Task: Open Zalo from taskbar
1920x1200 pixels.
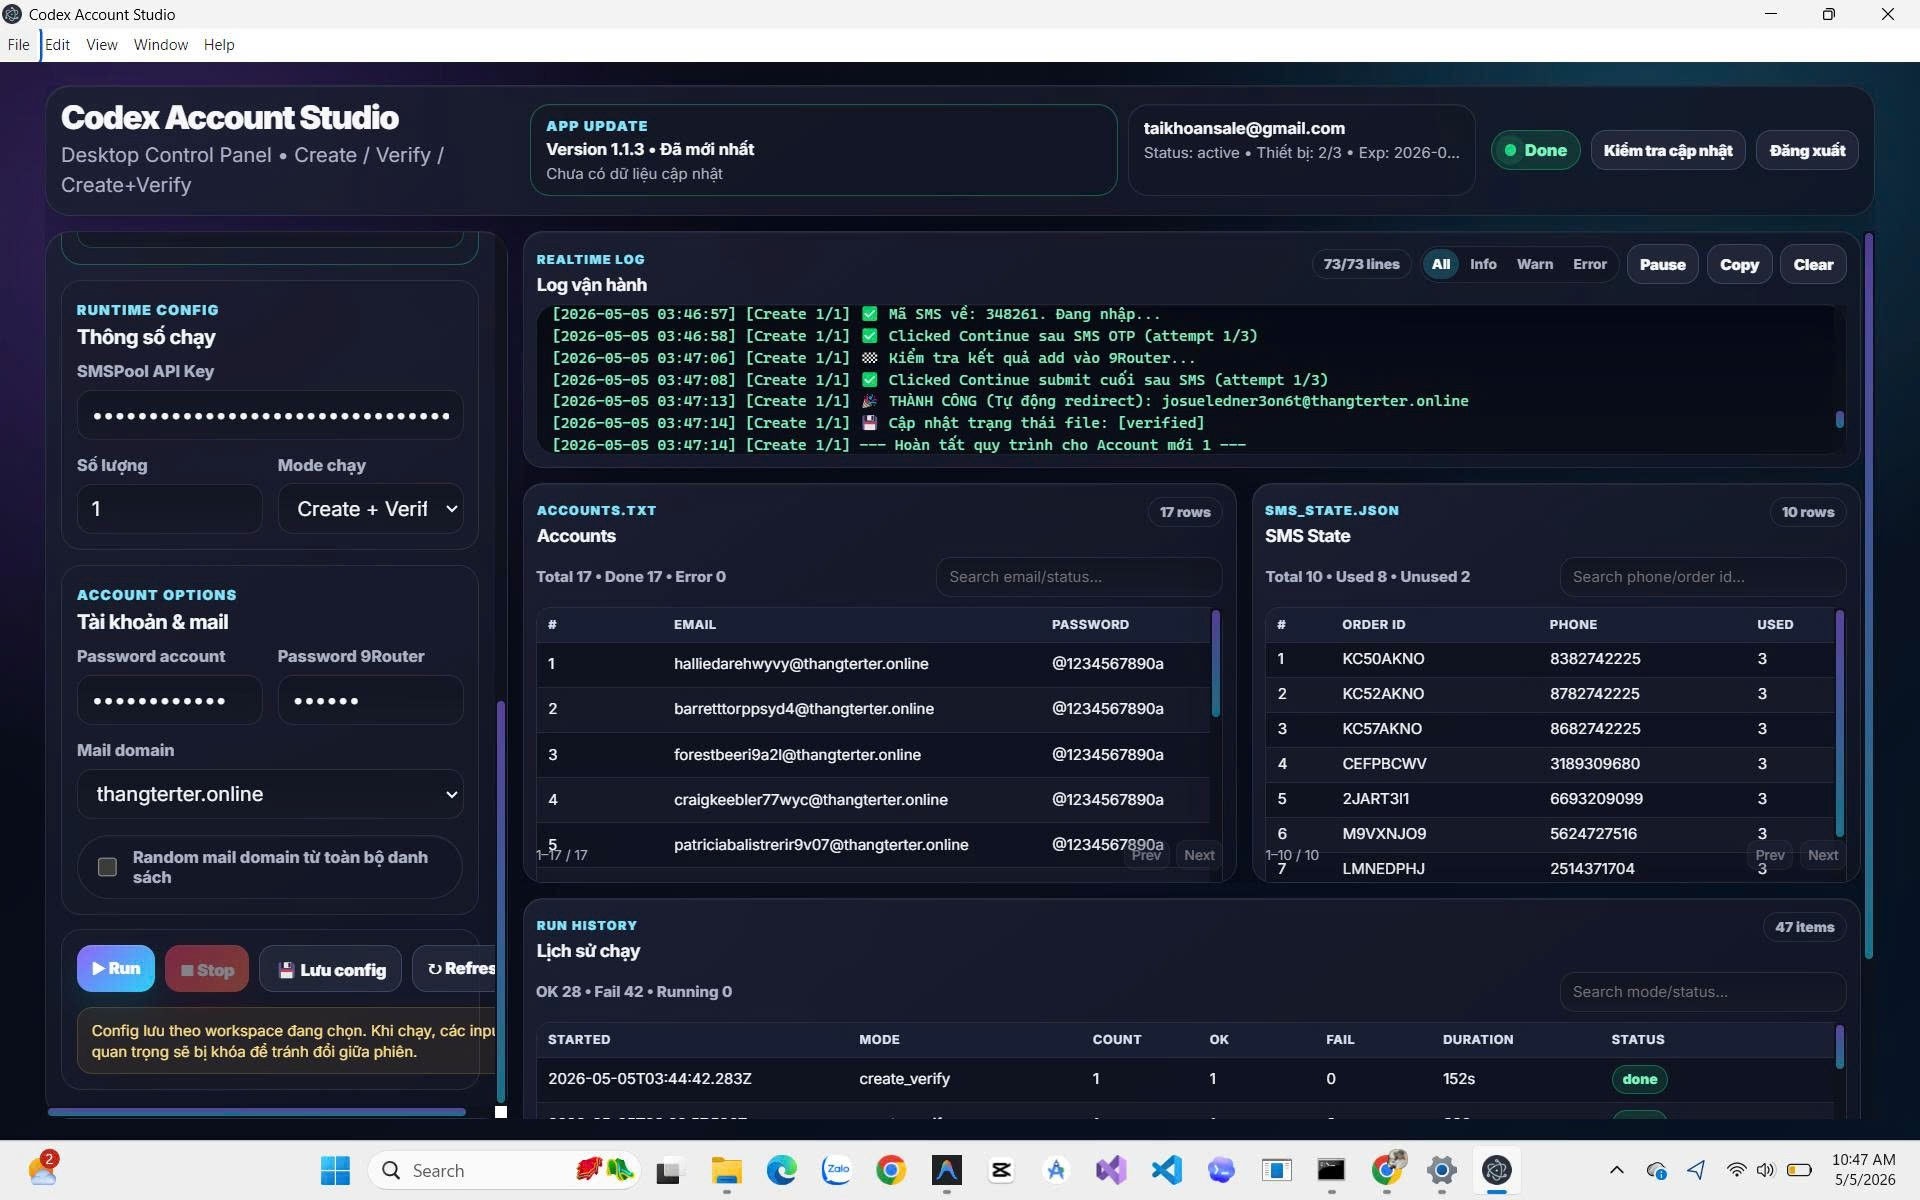Action: 836,1170
